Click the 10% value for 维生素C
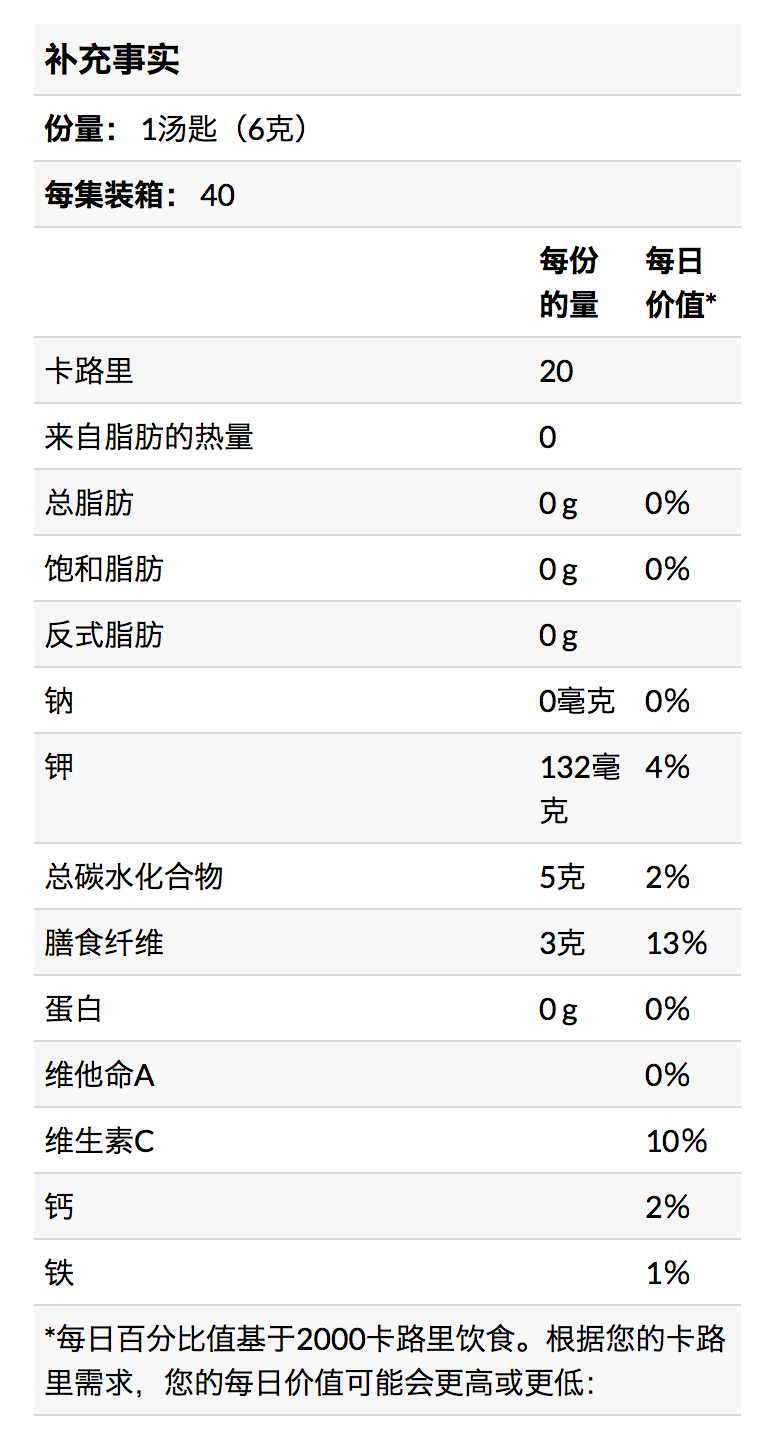Viewport: 758px width, 1438px height. tap(676, 1141)
